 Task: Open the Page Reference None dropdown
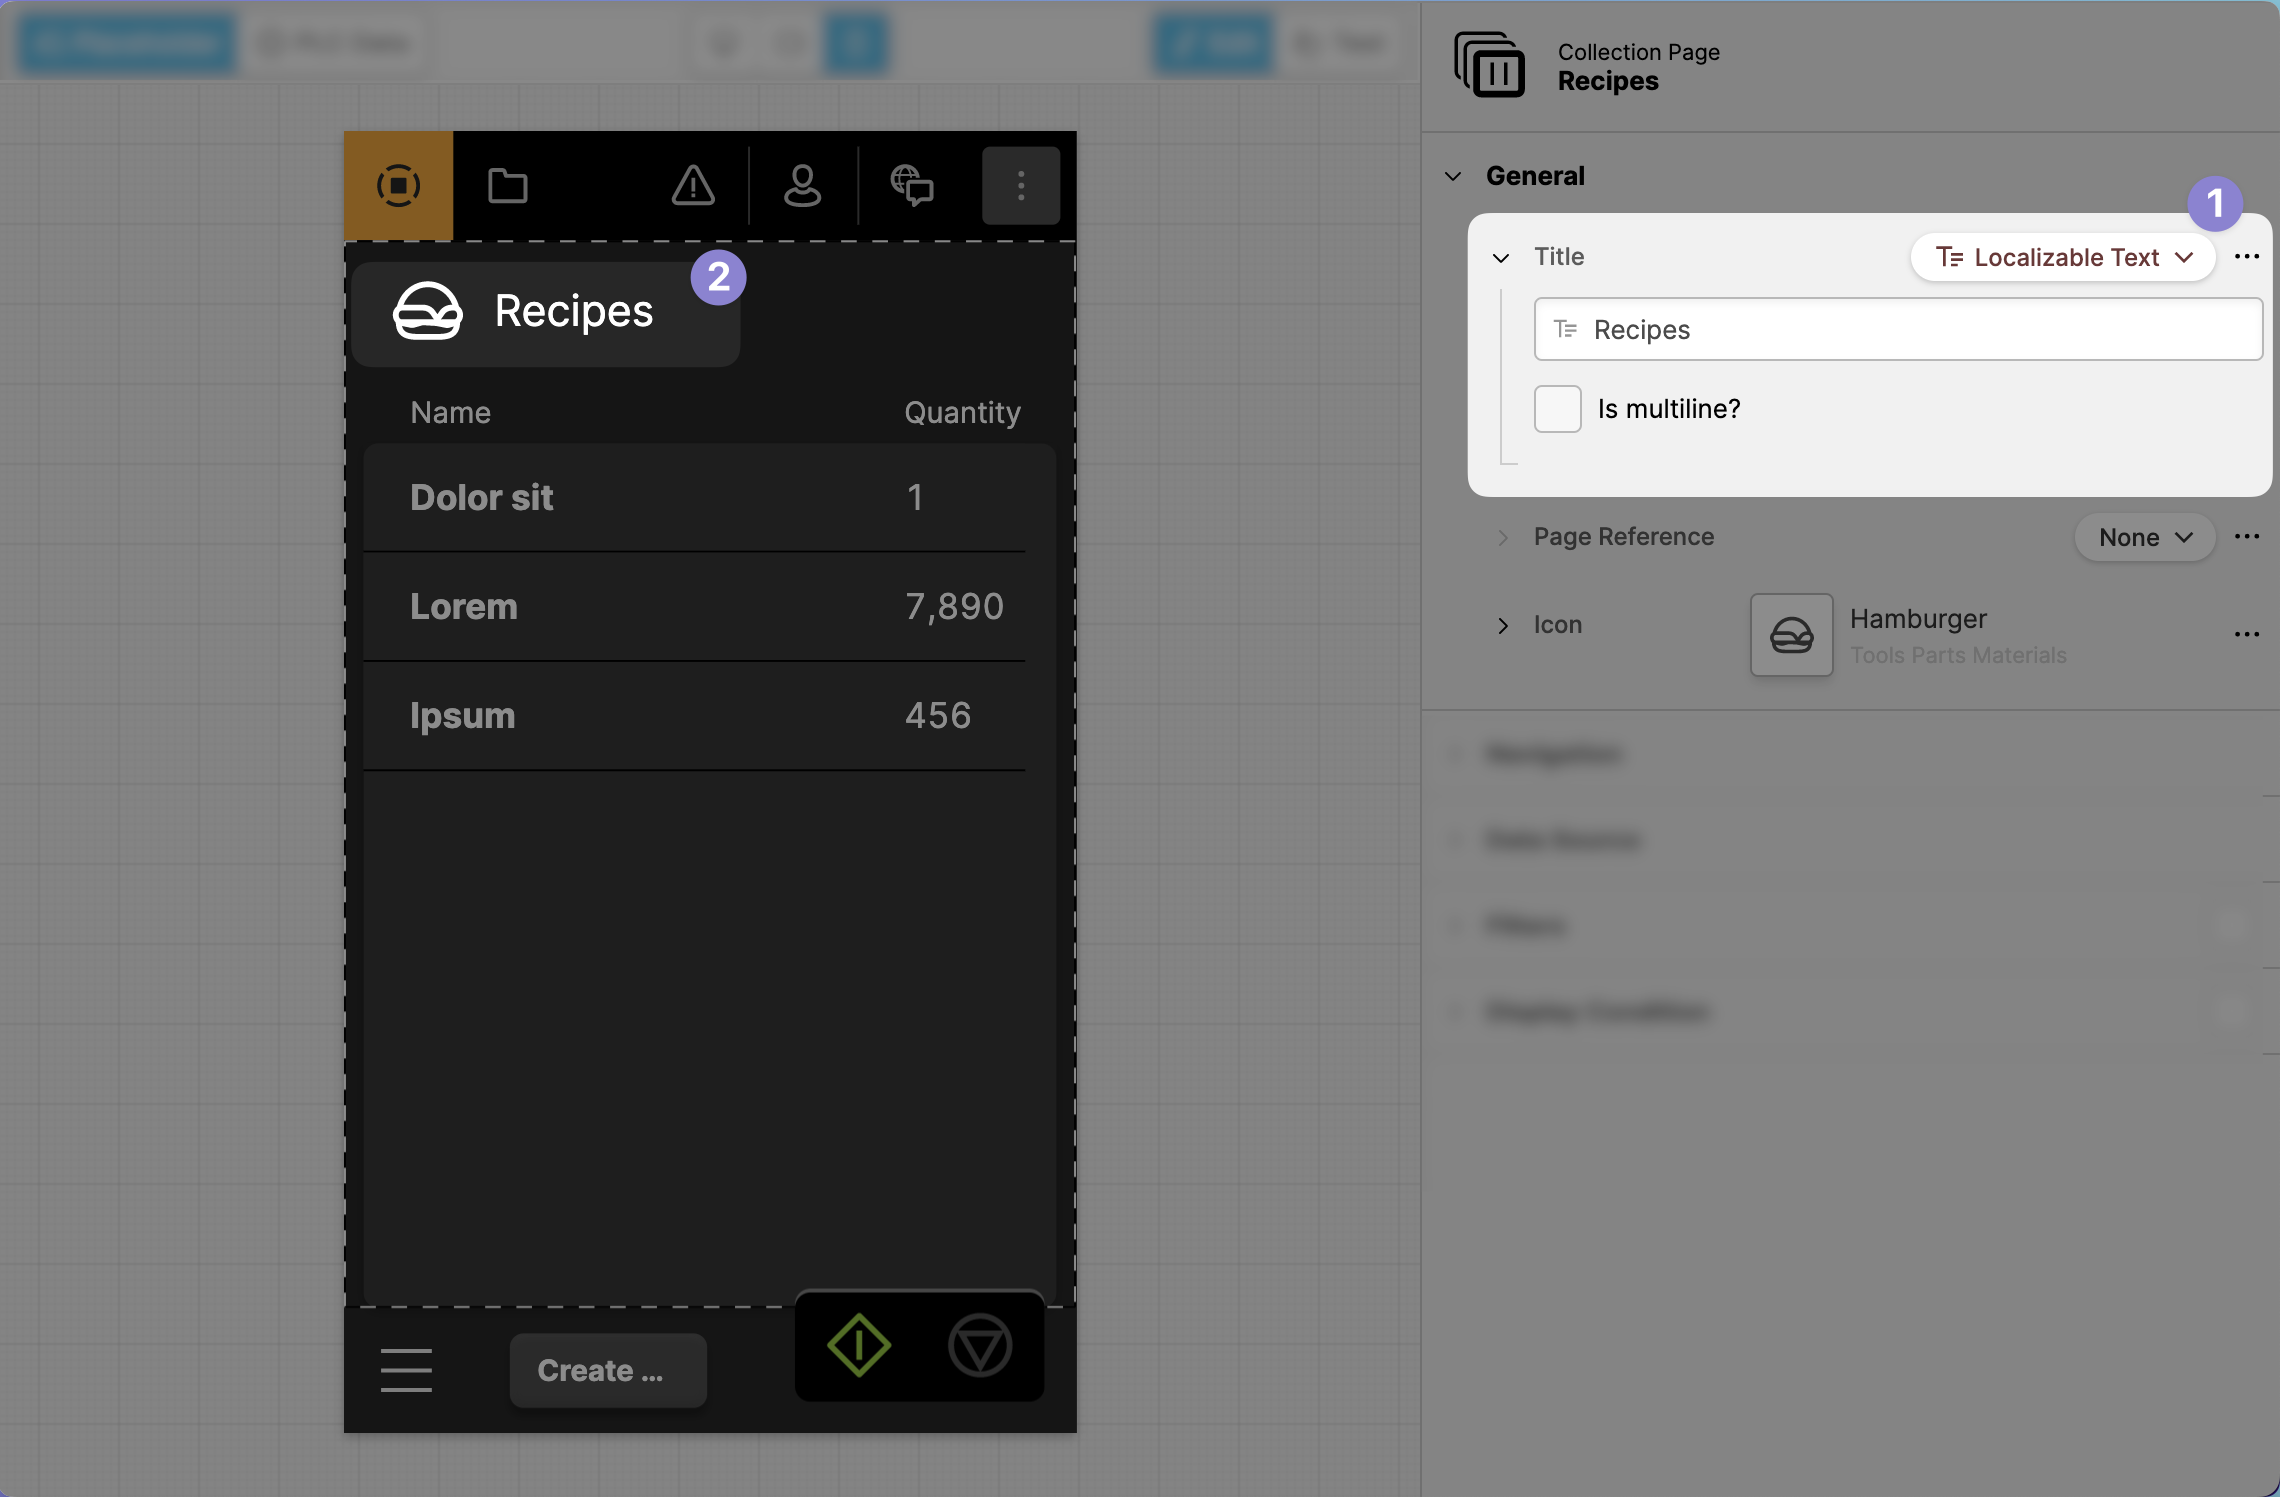click(x=2144, y=538)
